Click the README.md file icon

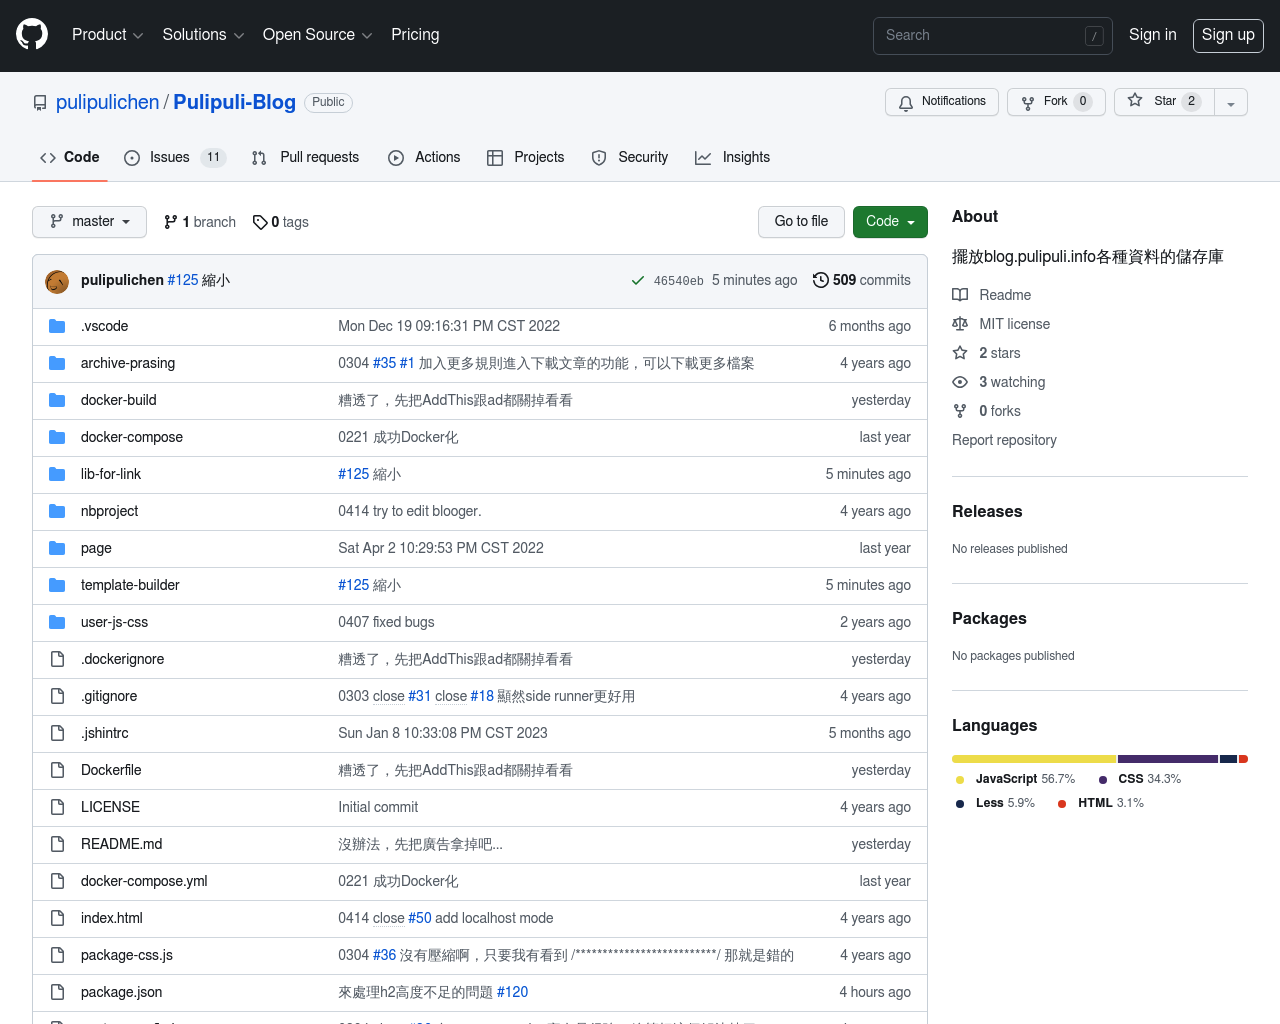point(57,844)
